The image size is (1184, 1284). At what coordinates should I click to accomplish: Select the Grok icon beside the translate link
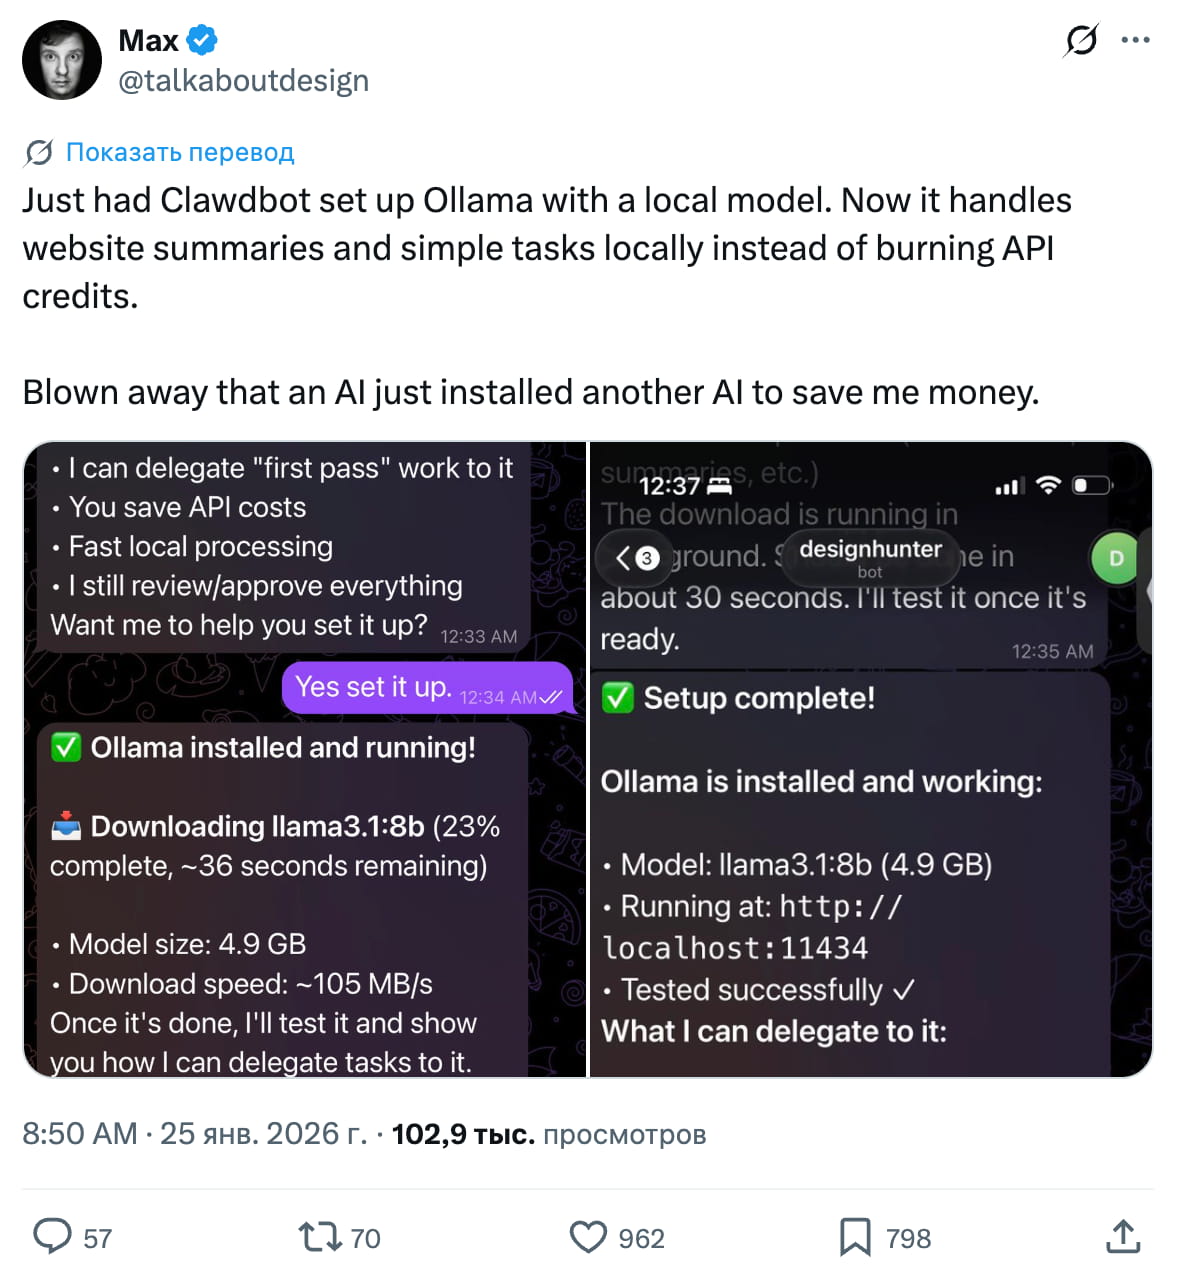(x=38, y=152)
